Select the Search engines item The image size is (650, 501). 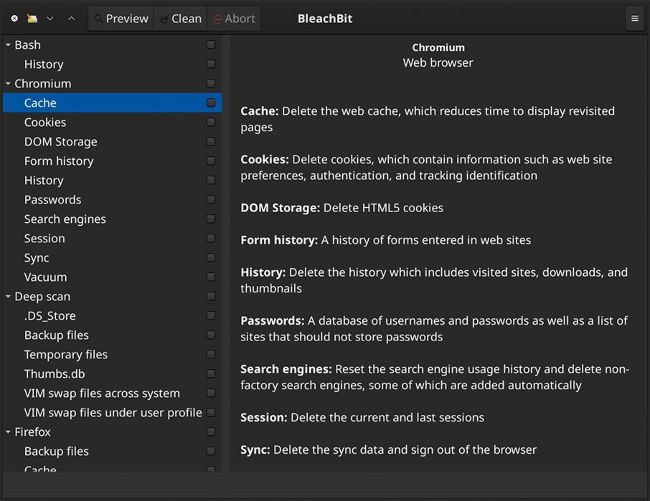click(x=65, y=219)
